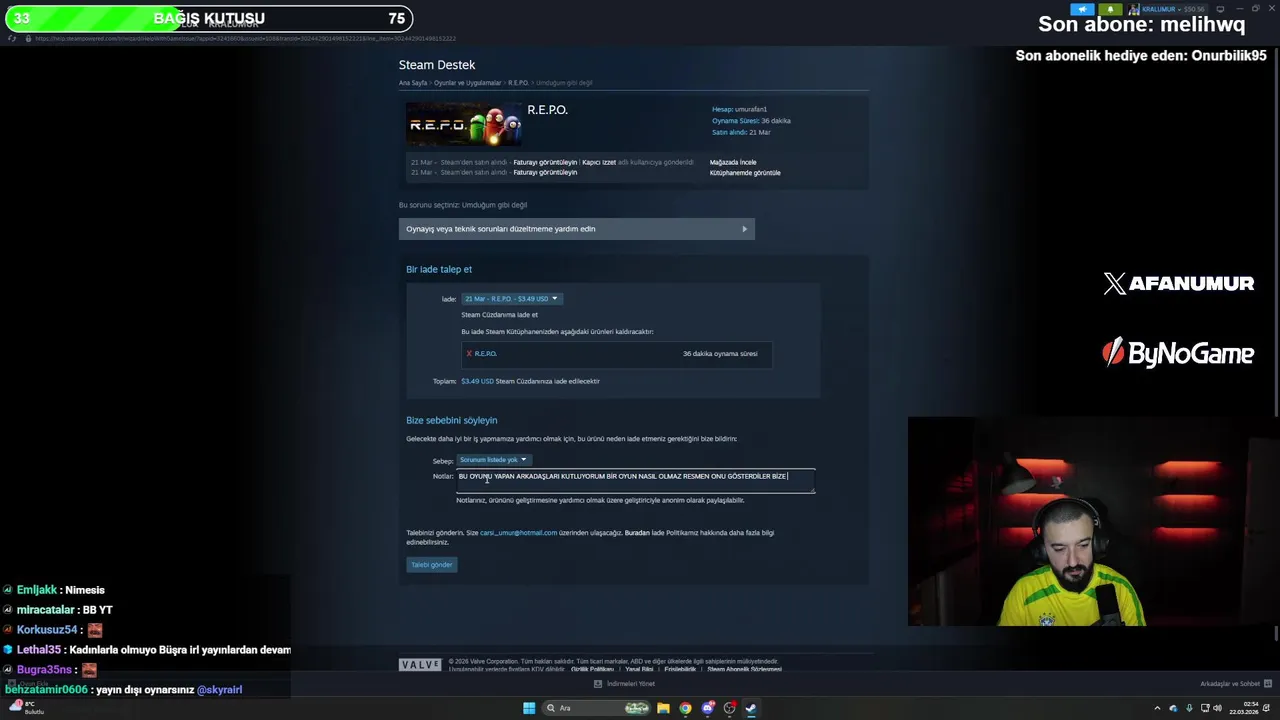Screen dimensions: 1280x720
Task: Go to Ana Sayfa breadcrumb
Action: point(413,83)
